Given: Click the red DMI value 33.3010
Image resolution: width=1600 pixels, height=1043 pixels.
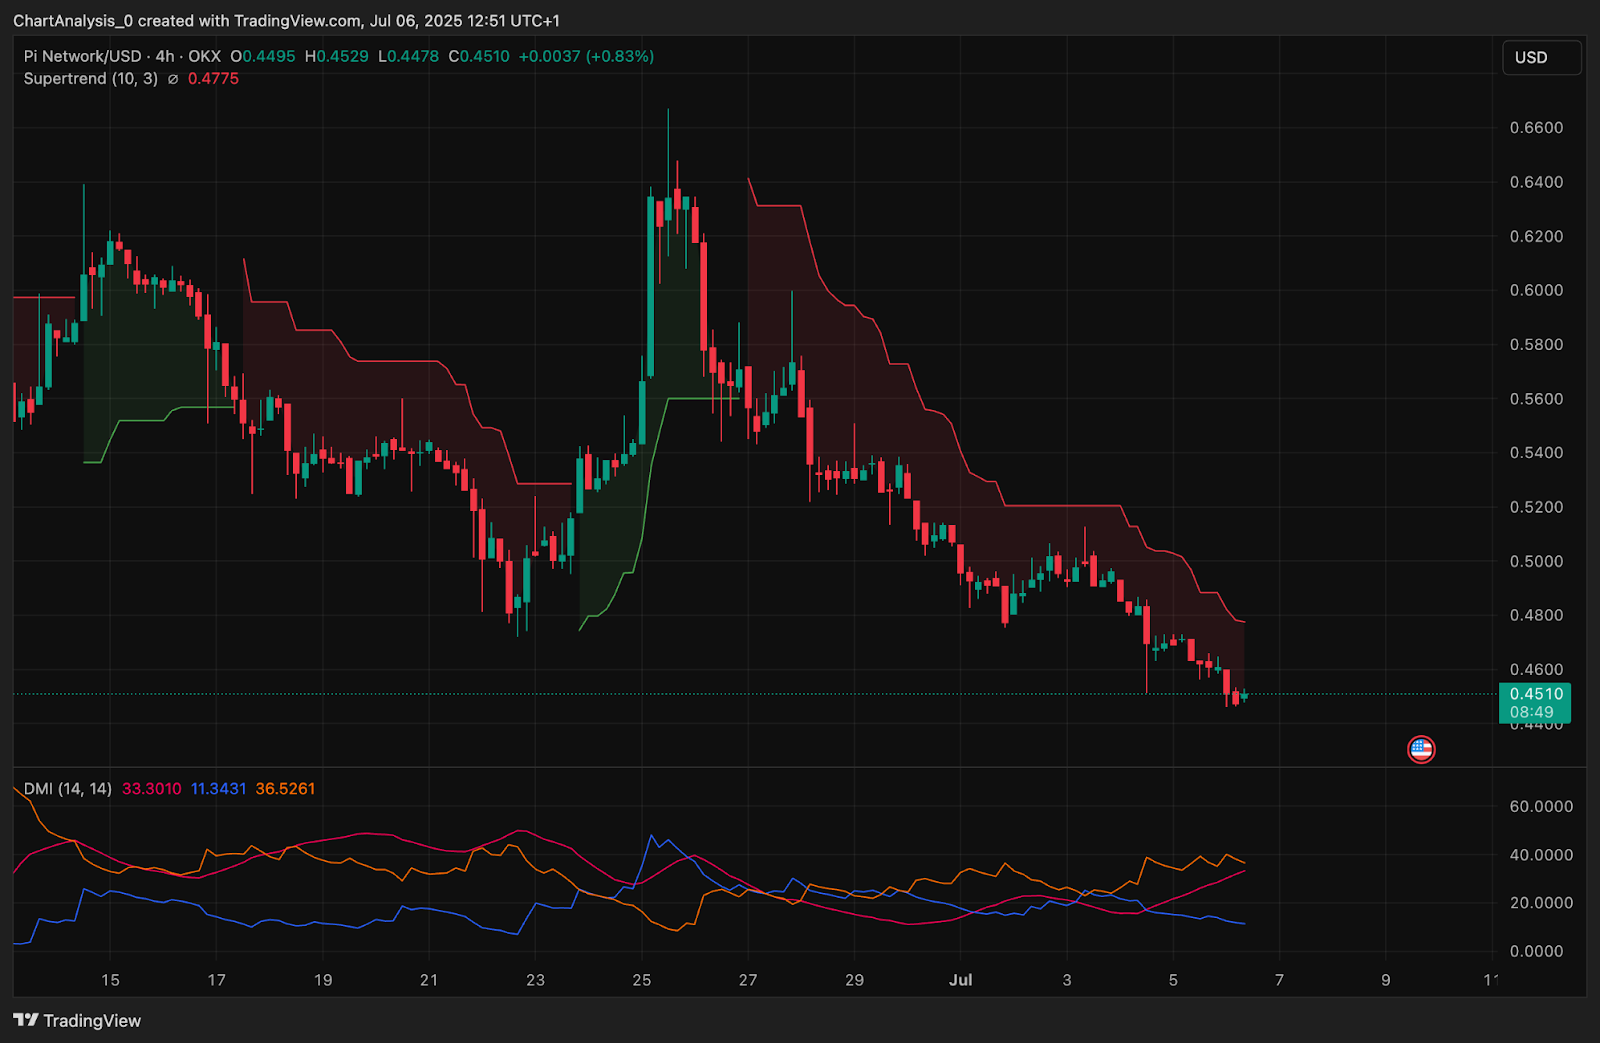Looking at the screenshot, I should (x=152, y=789).
